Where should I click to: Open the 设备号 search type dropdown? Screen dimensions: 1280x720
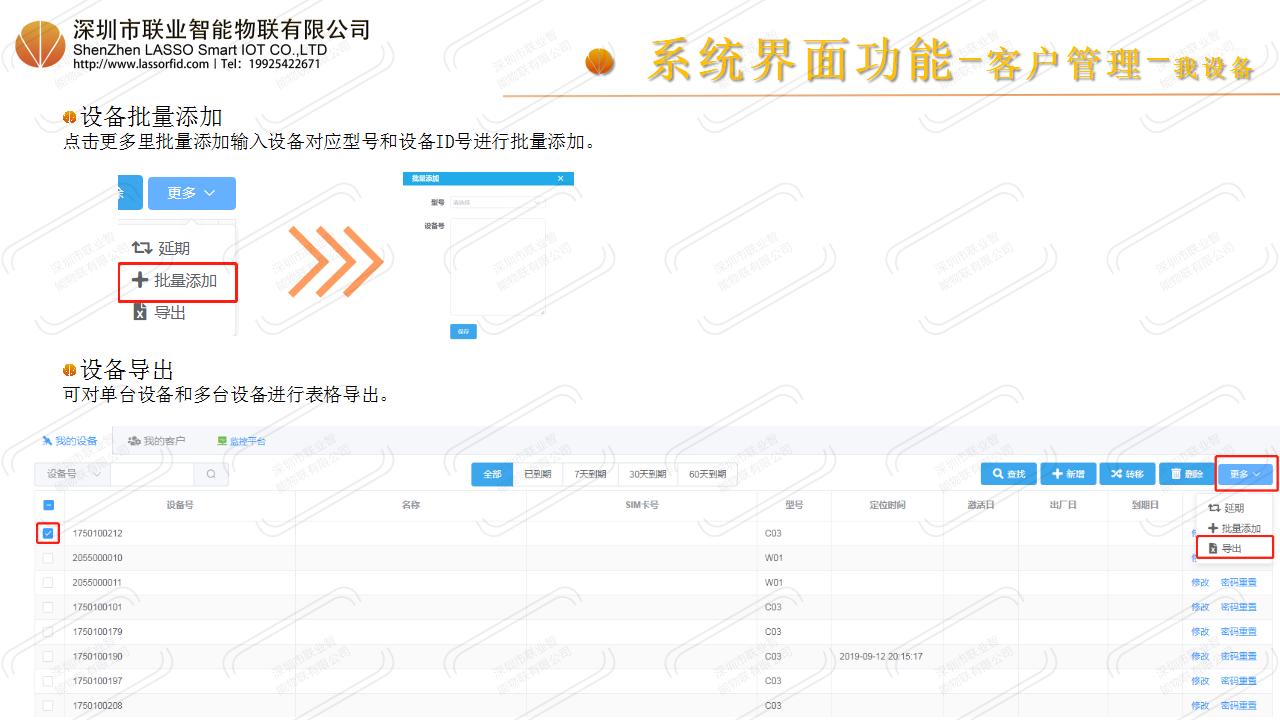point(71,474)
